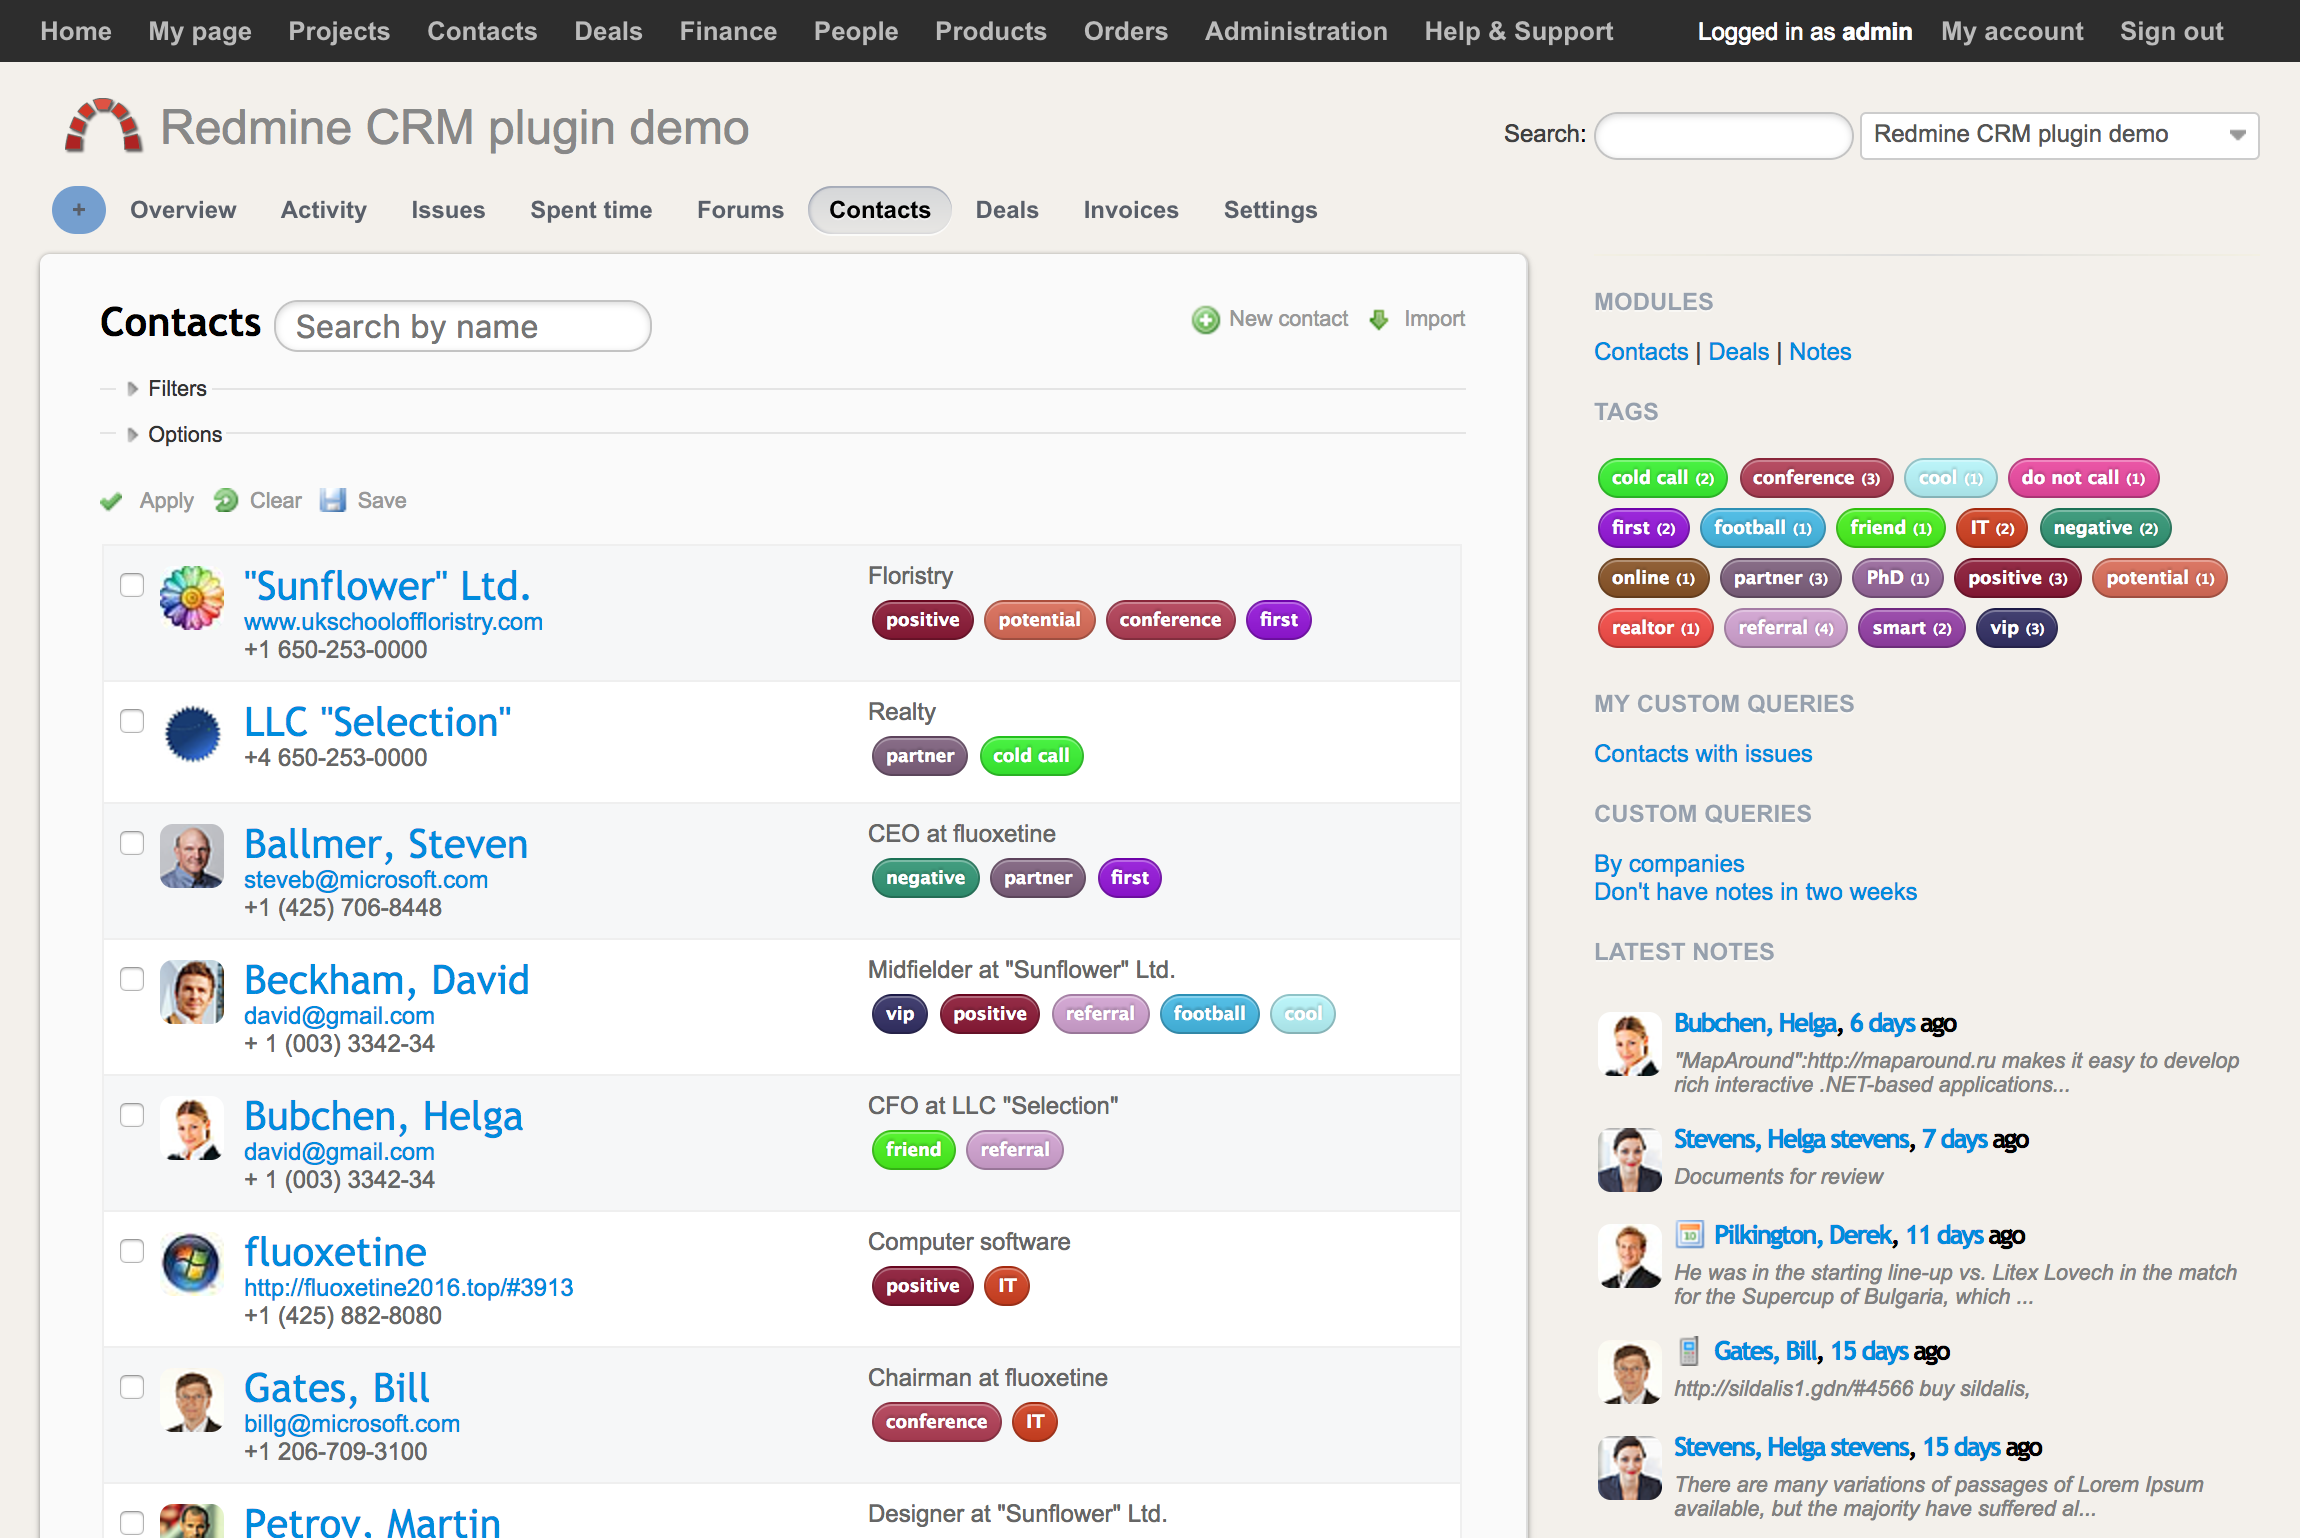
Task: Click the Sunflower Ltd. flower avatar
Action: tap(192, 598)
